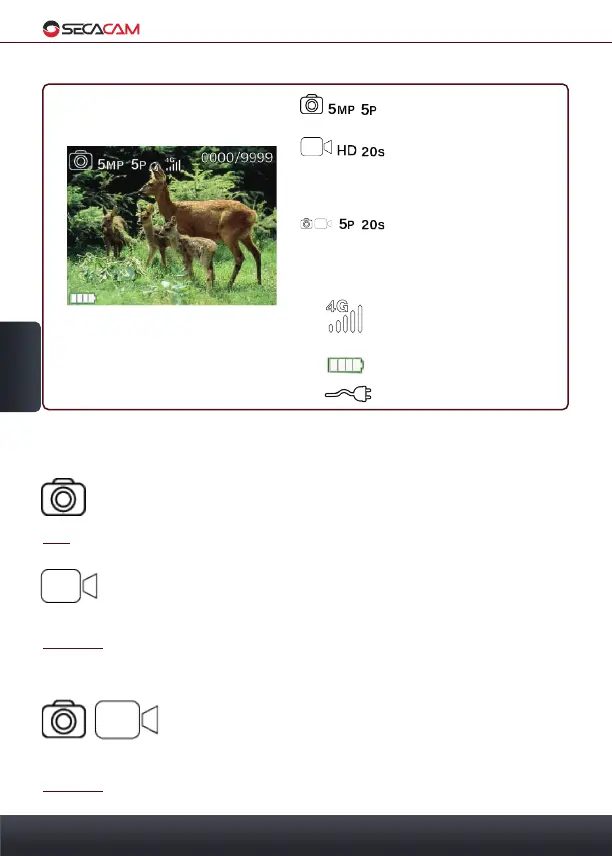Click the battery indicator inside the preview screen
Viewport: 612px width, 856px height.
tap(82, 298)
